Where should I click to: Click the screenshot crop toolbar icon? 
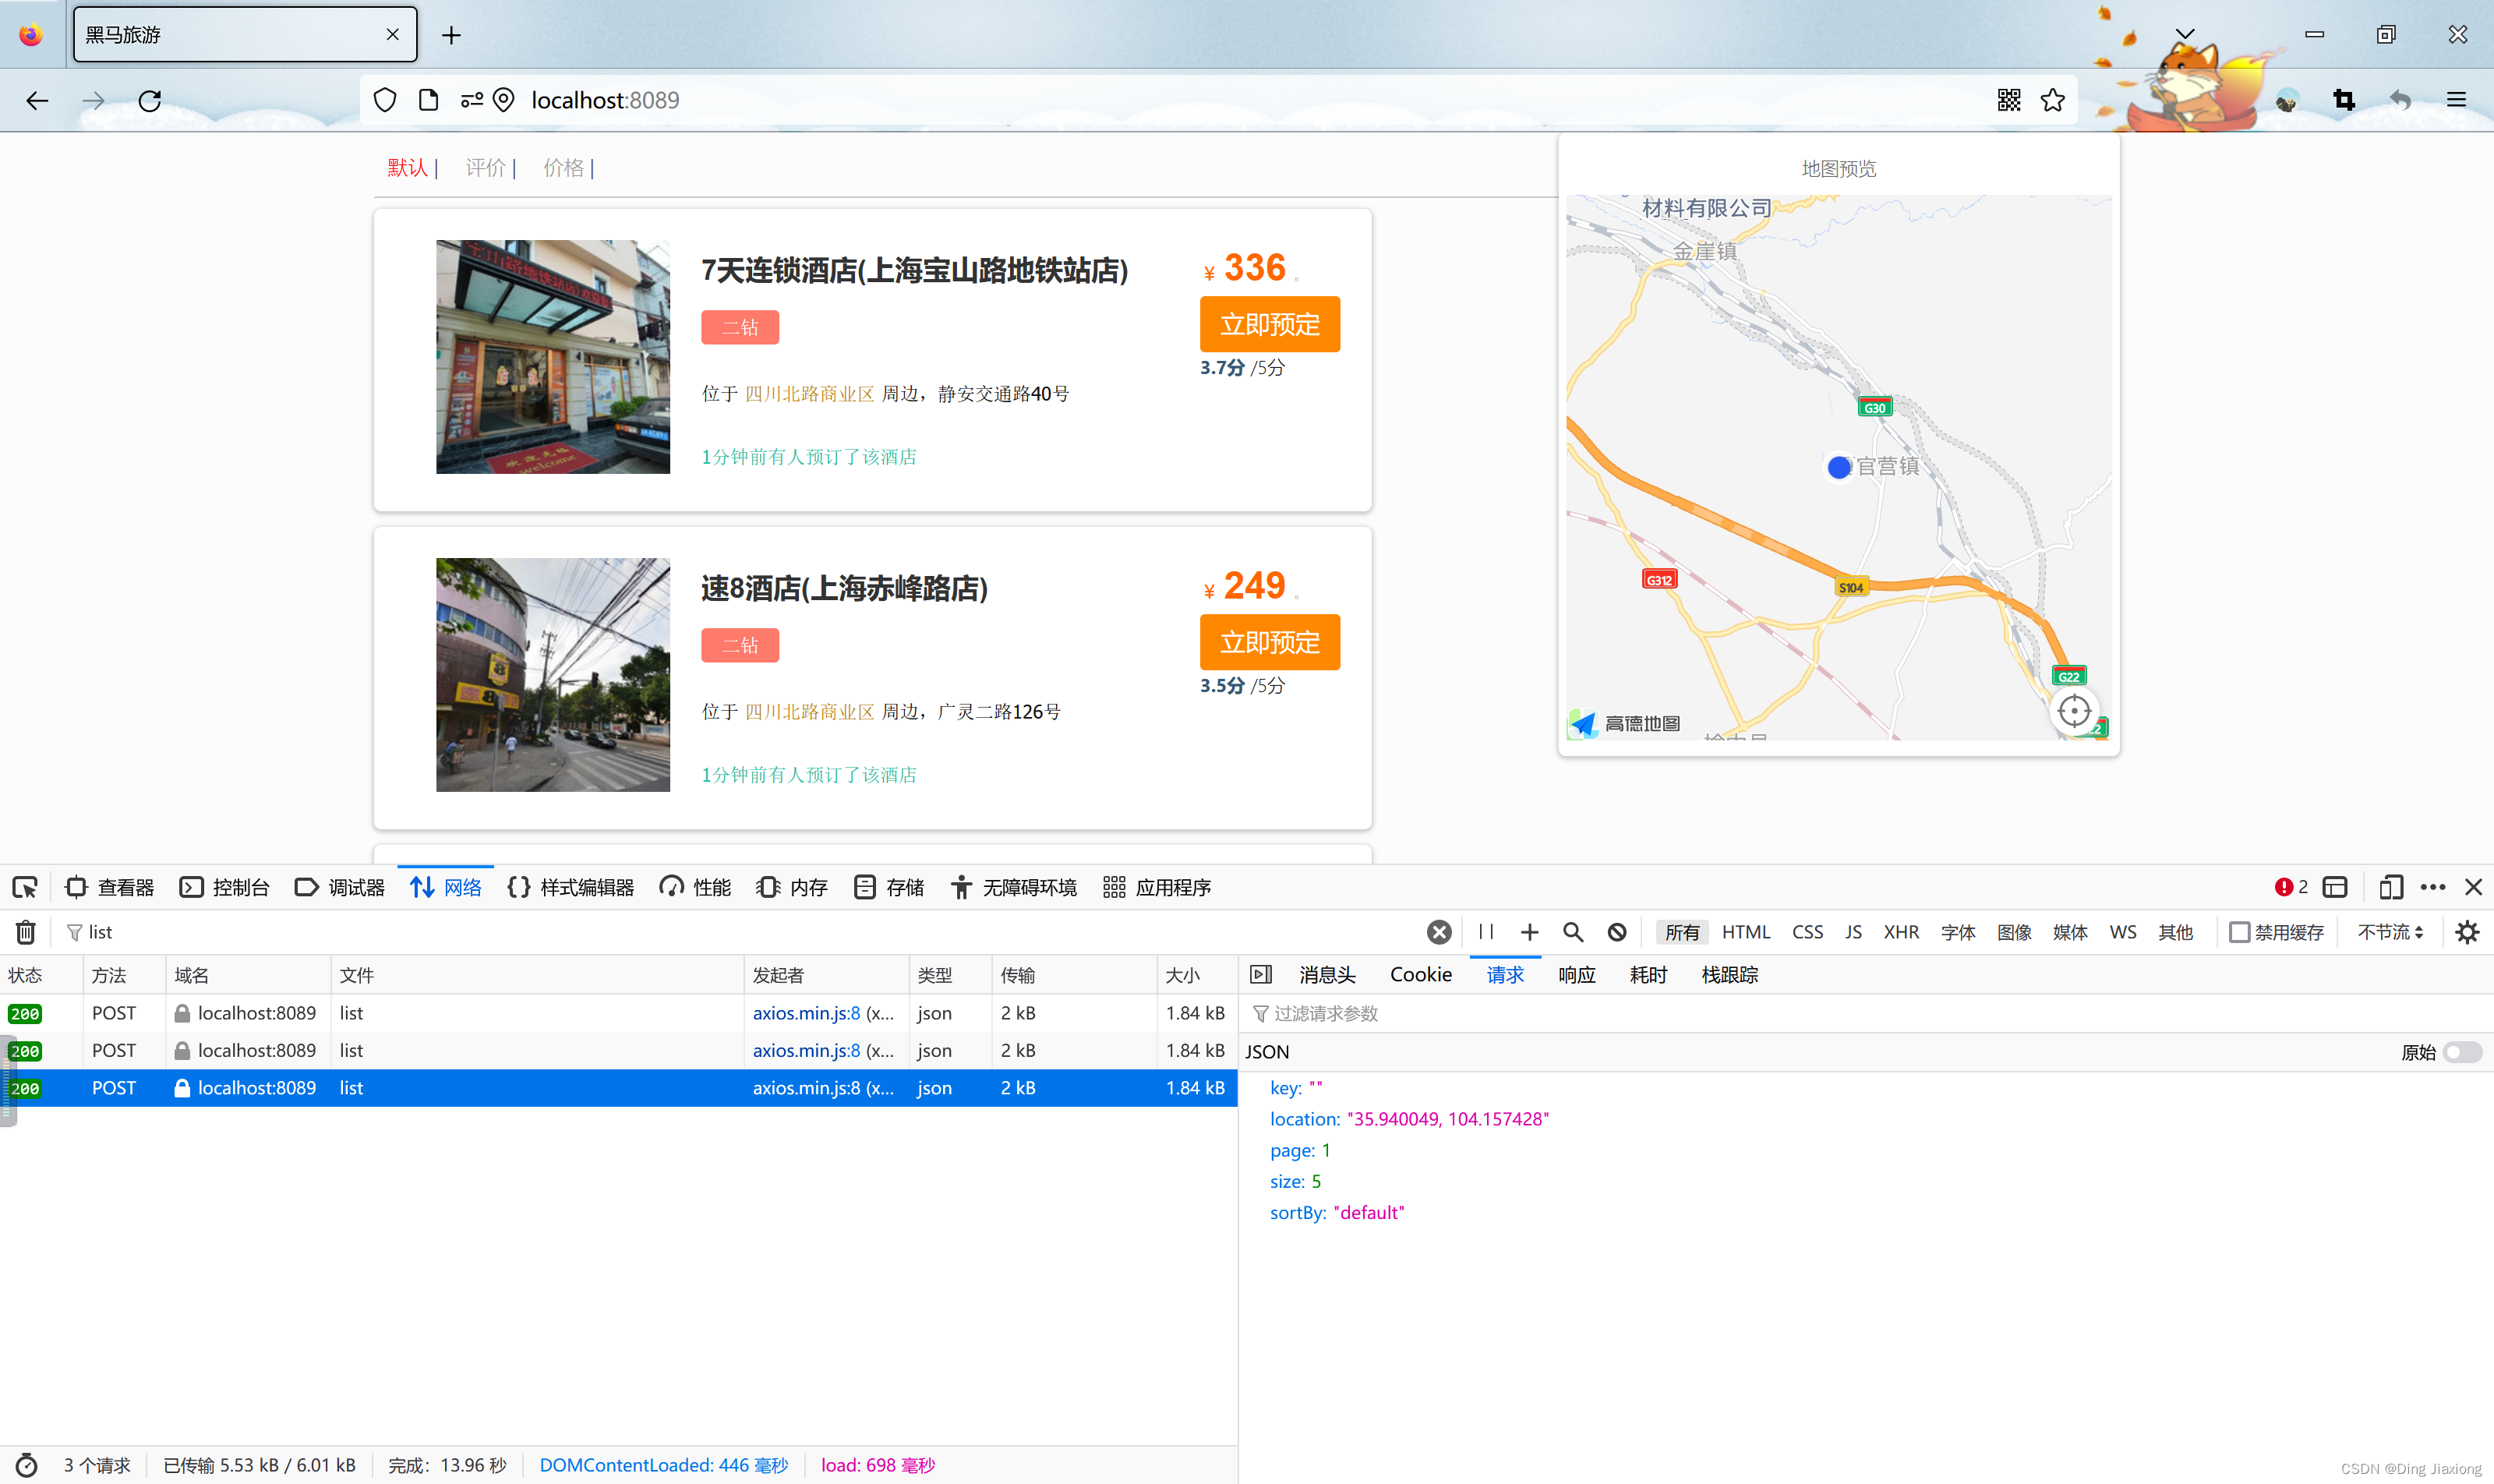[x=2344, y=100]
